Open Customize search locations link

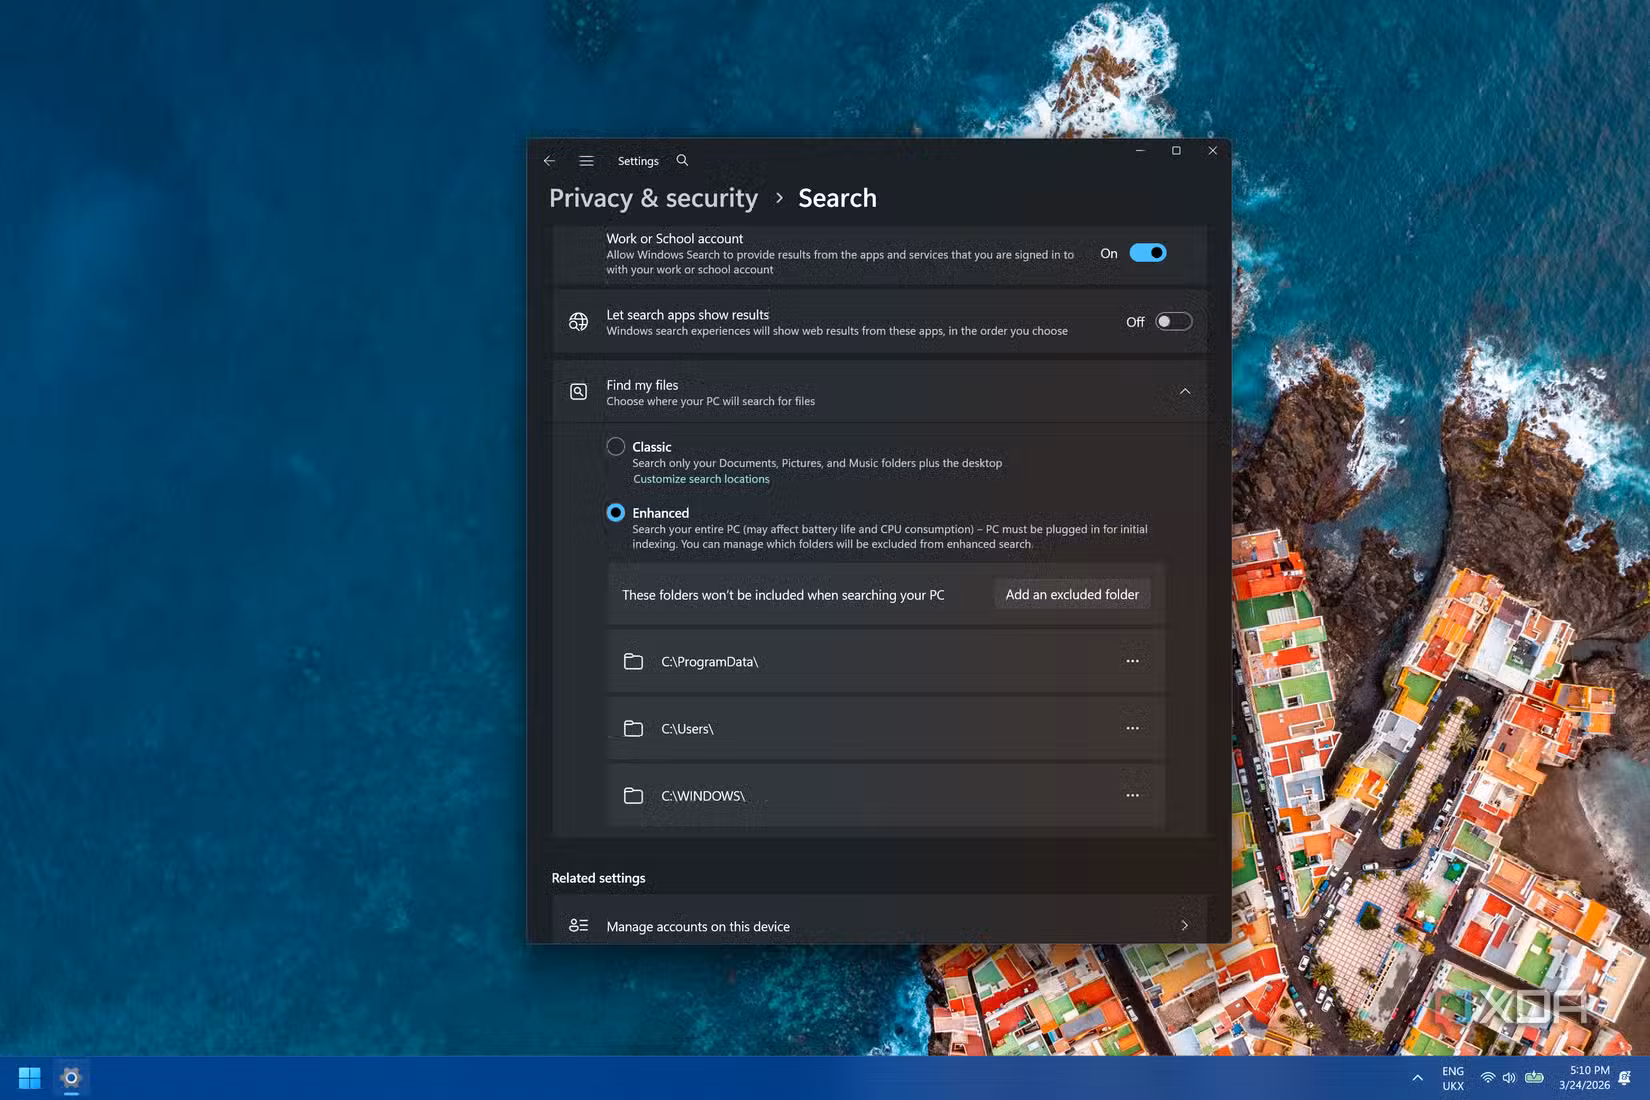[x=701, y=479]
